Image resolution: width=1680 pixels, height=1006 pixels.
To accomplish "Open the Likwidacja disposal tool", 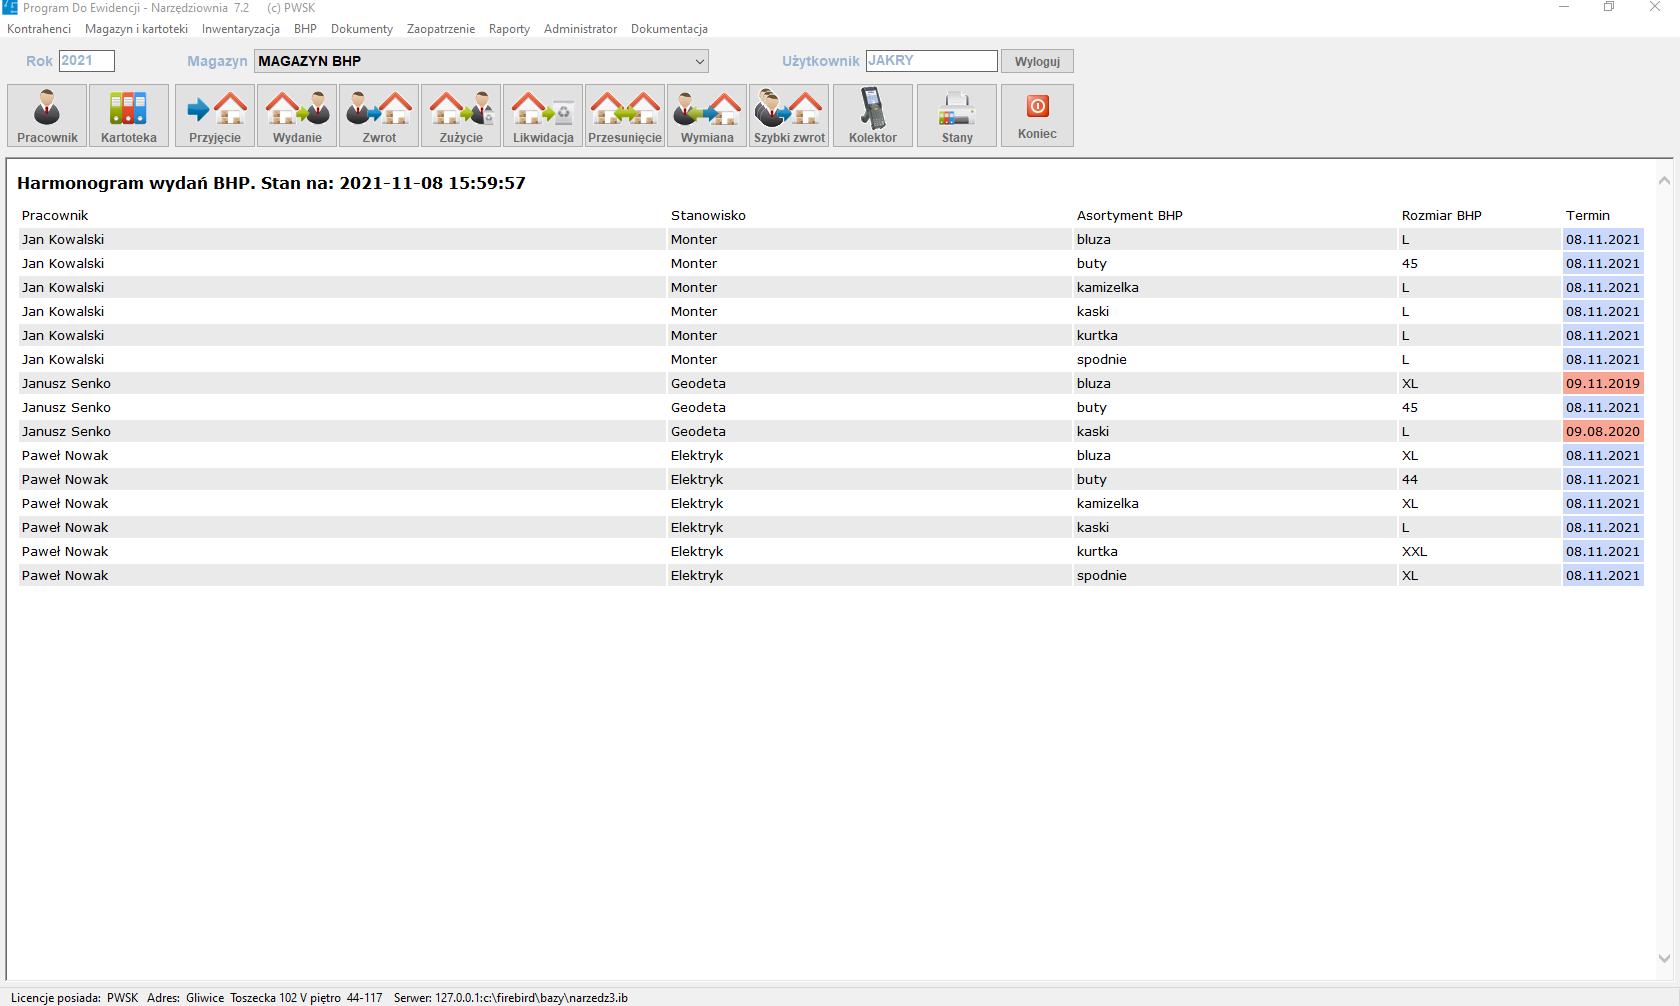I will 543,116.
